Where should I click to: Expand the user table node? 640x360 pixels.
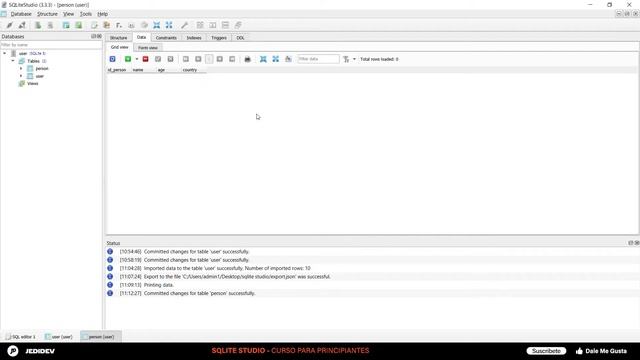pos(21,76)
